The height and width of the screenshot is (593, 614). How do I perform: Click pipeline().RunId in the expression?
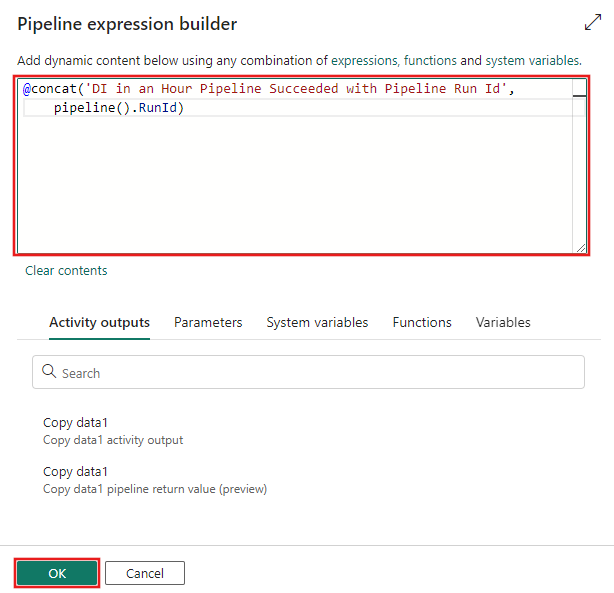pos(119,107)
